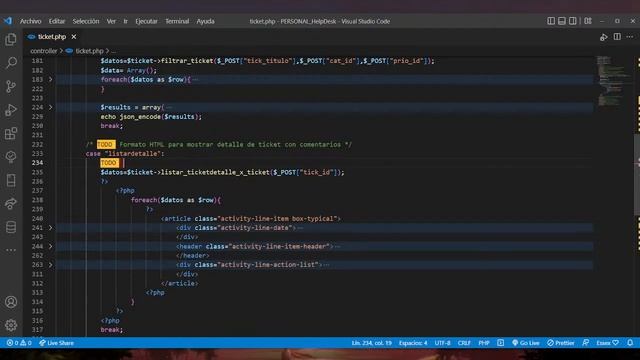The width and height of the screenshot is (640, 360).
Task: Open the eighth activity bar icon above Live Share
Action: [x=11, y=180]
